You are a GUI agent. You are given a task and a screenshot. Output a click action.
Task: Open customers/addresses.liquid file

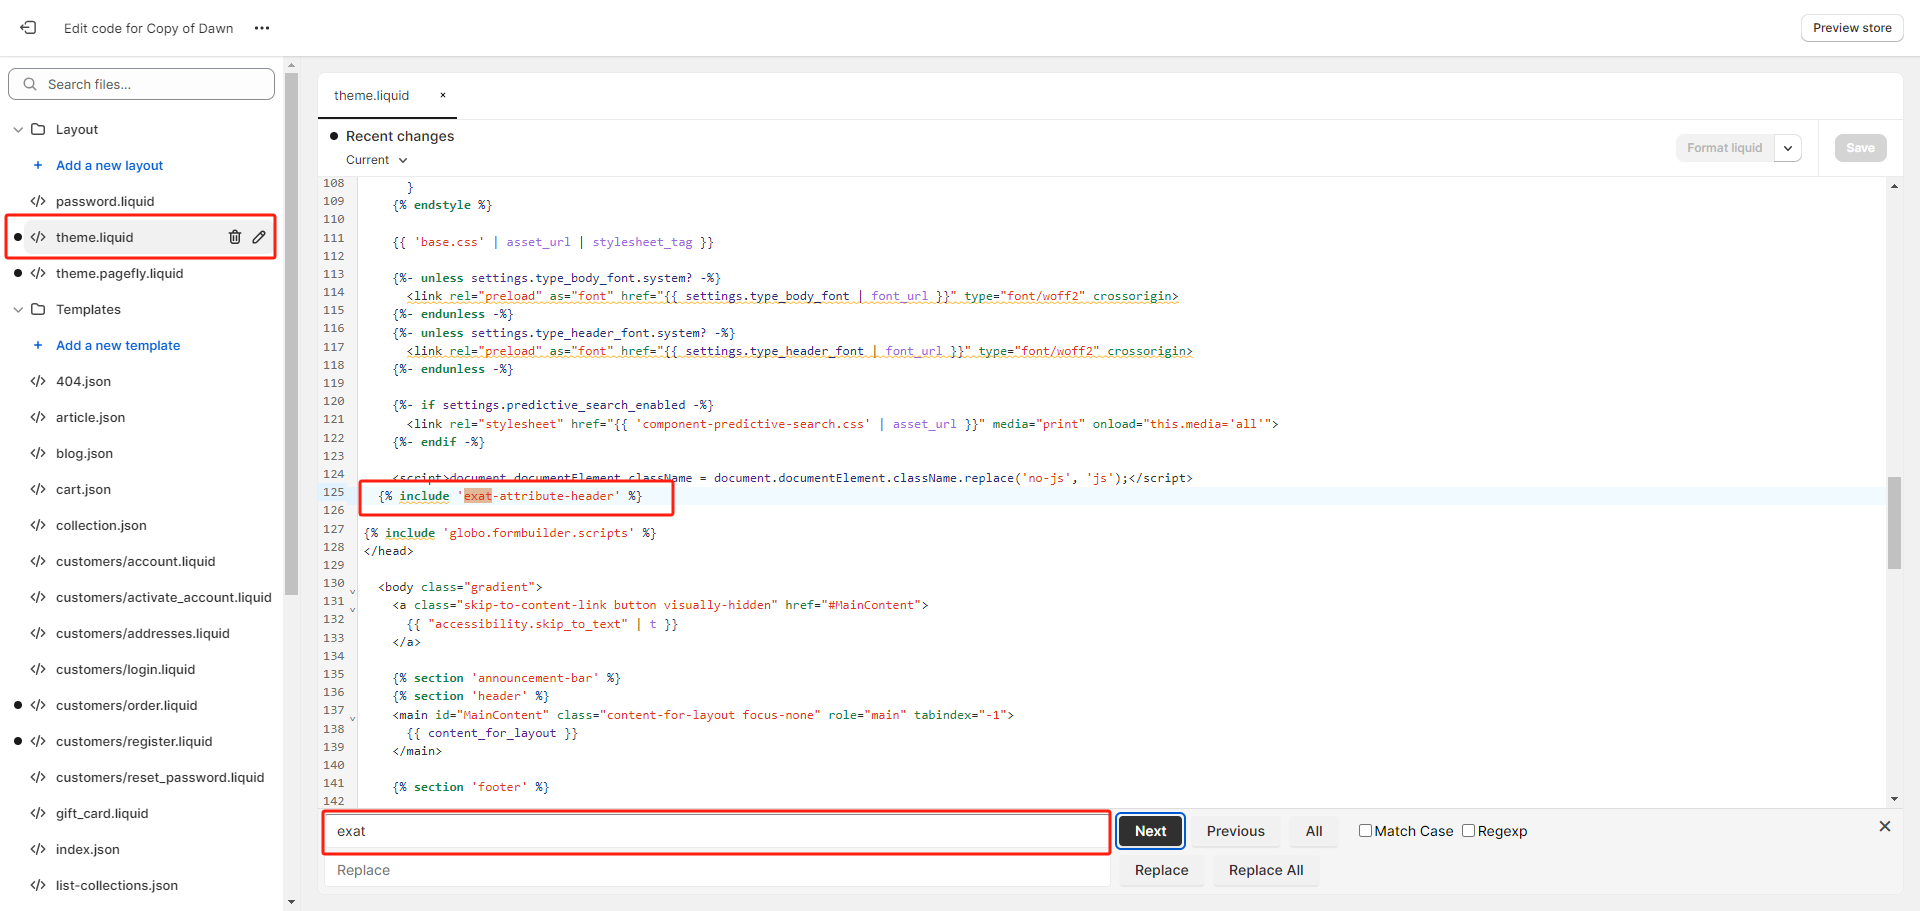(x=142, y=633)
